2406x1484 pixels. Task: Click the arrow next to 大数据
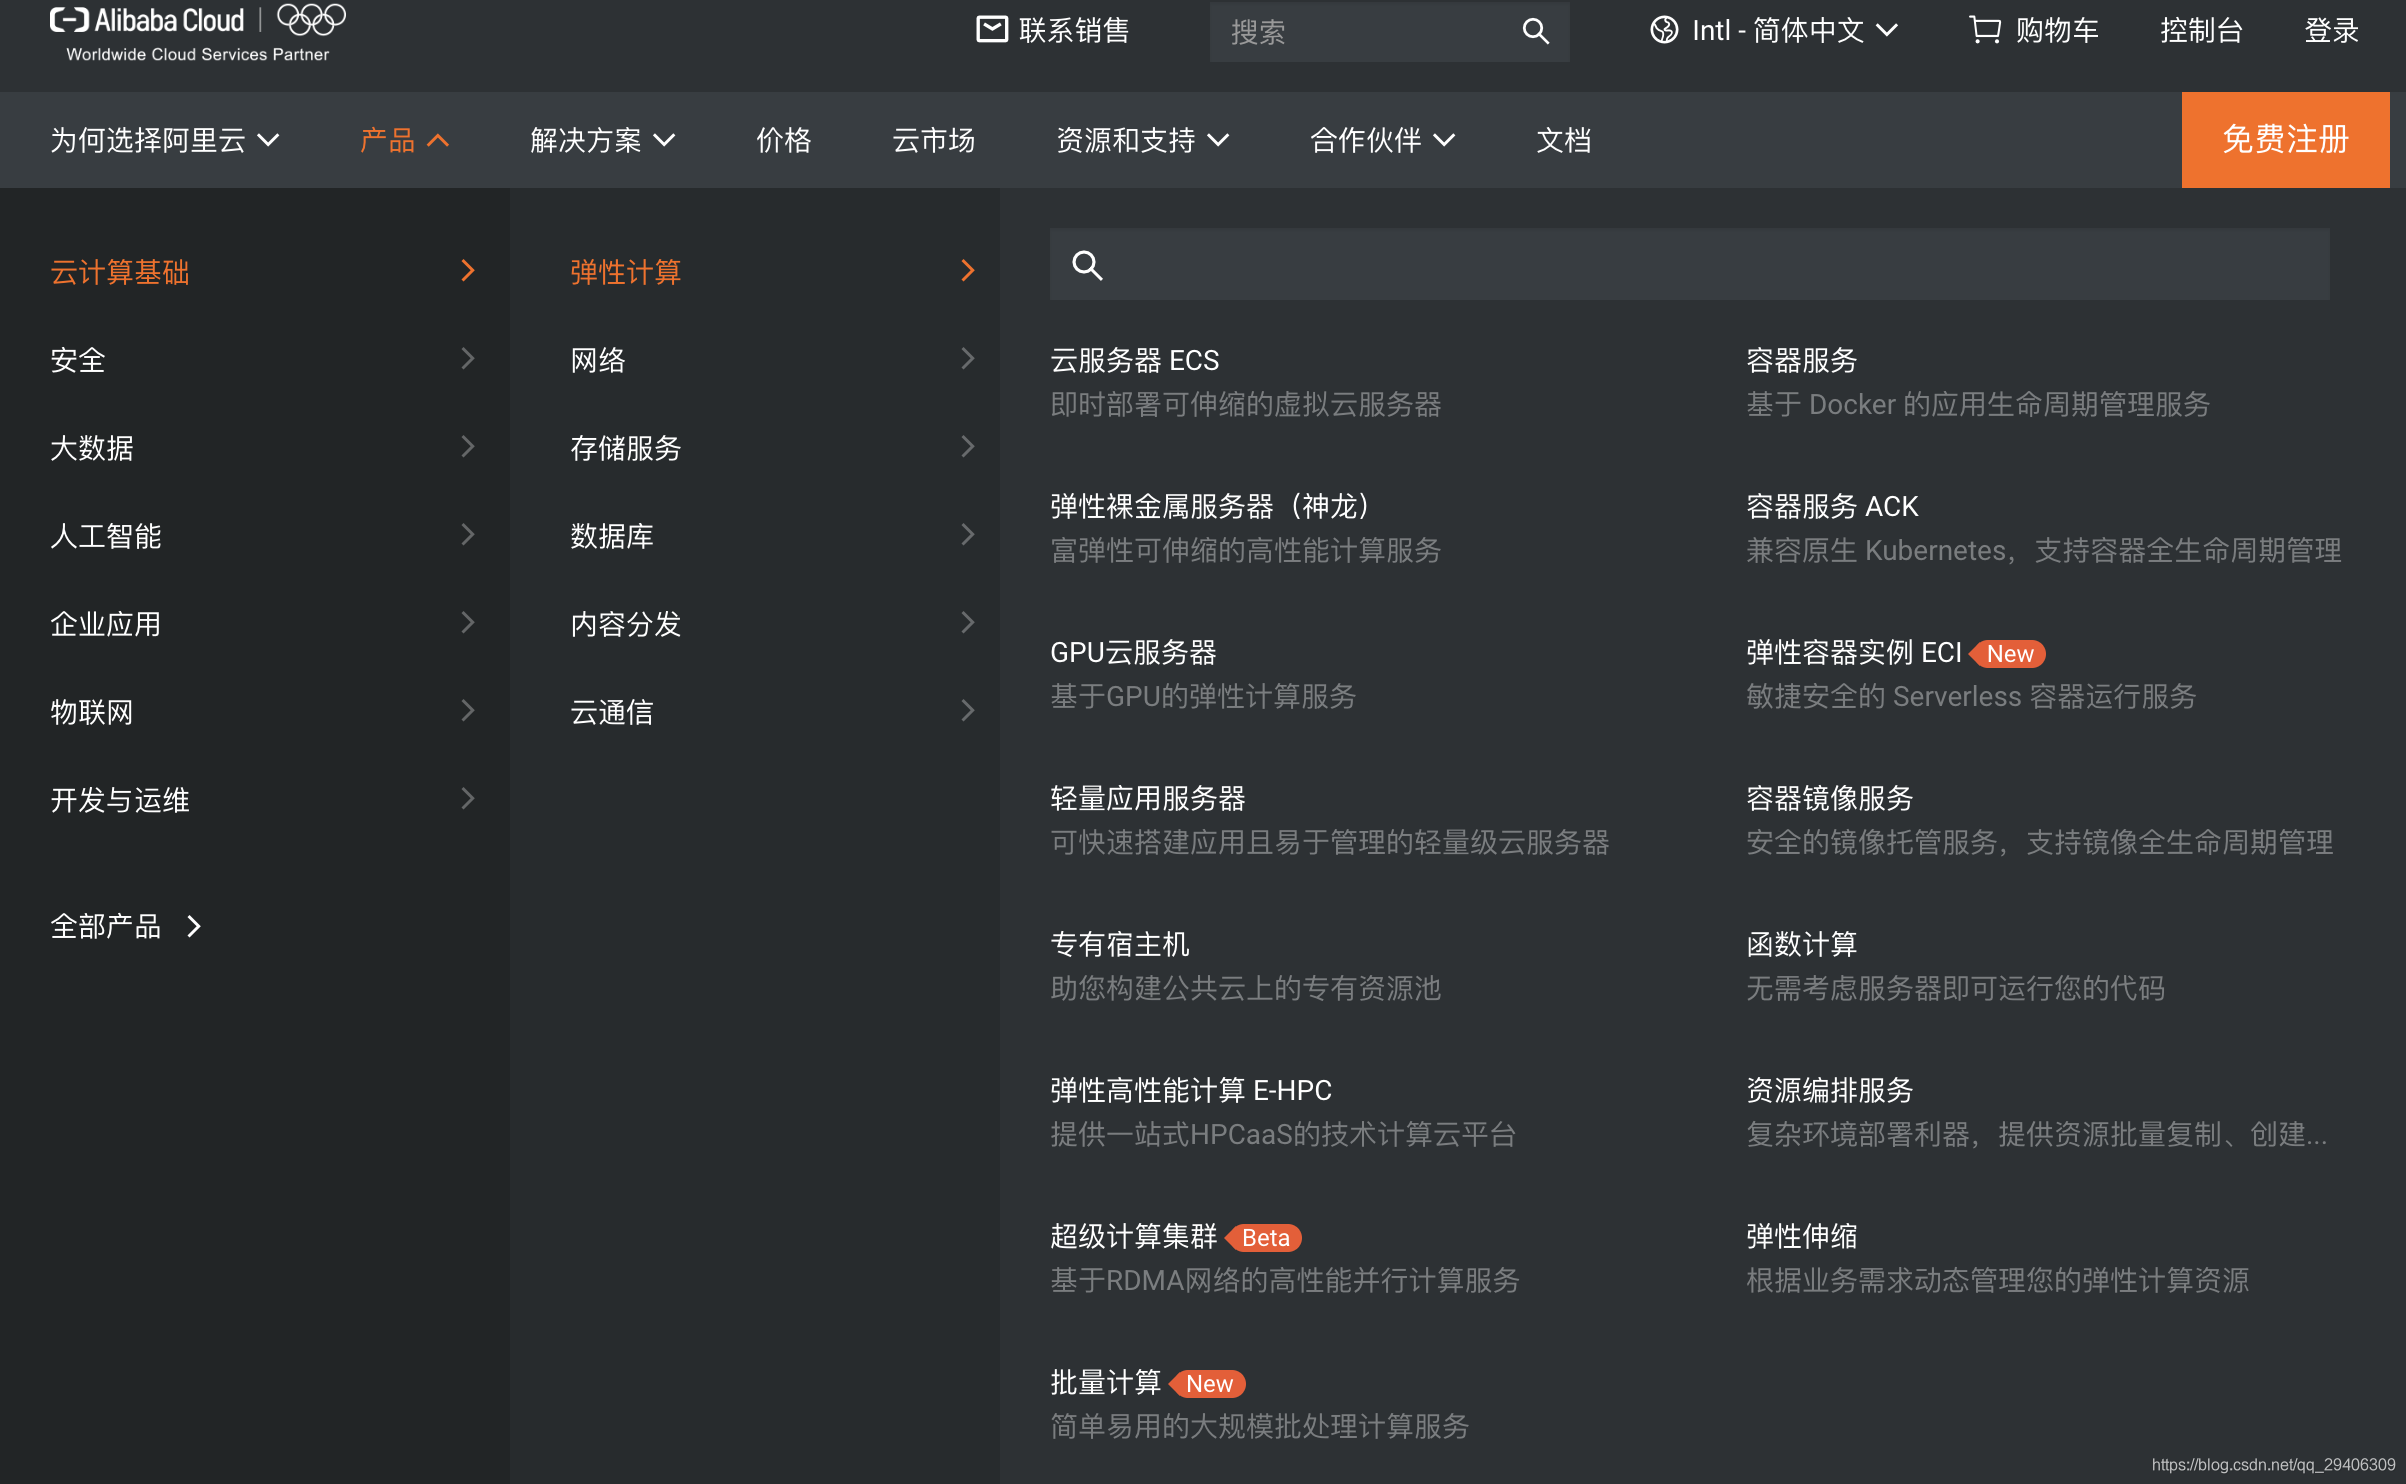467,446
